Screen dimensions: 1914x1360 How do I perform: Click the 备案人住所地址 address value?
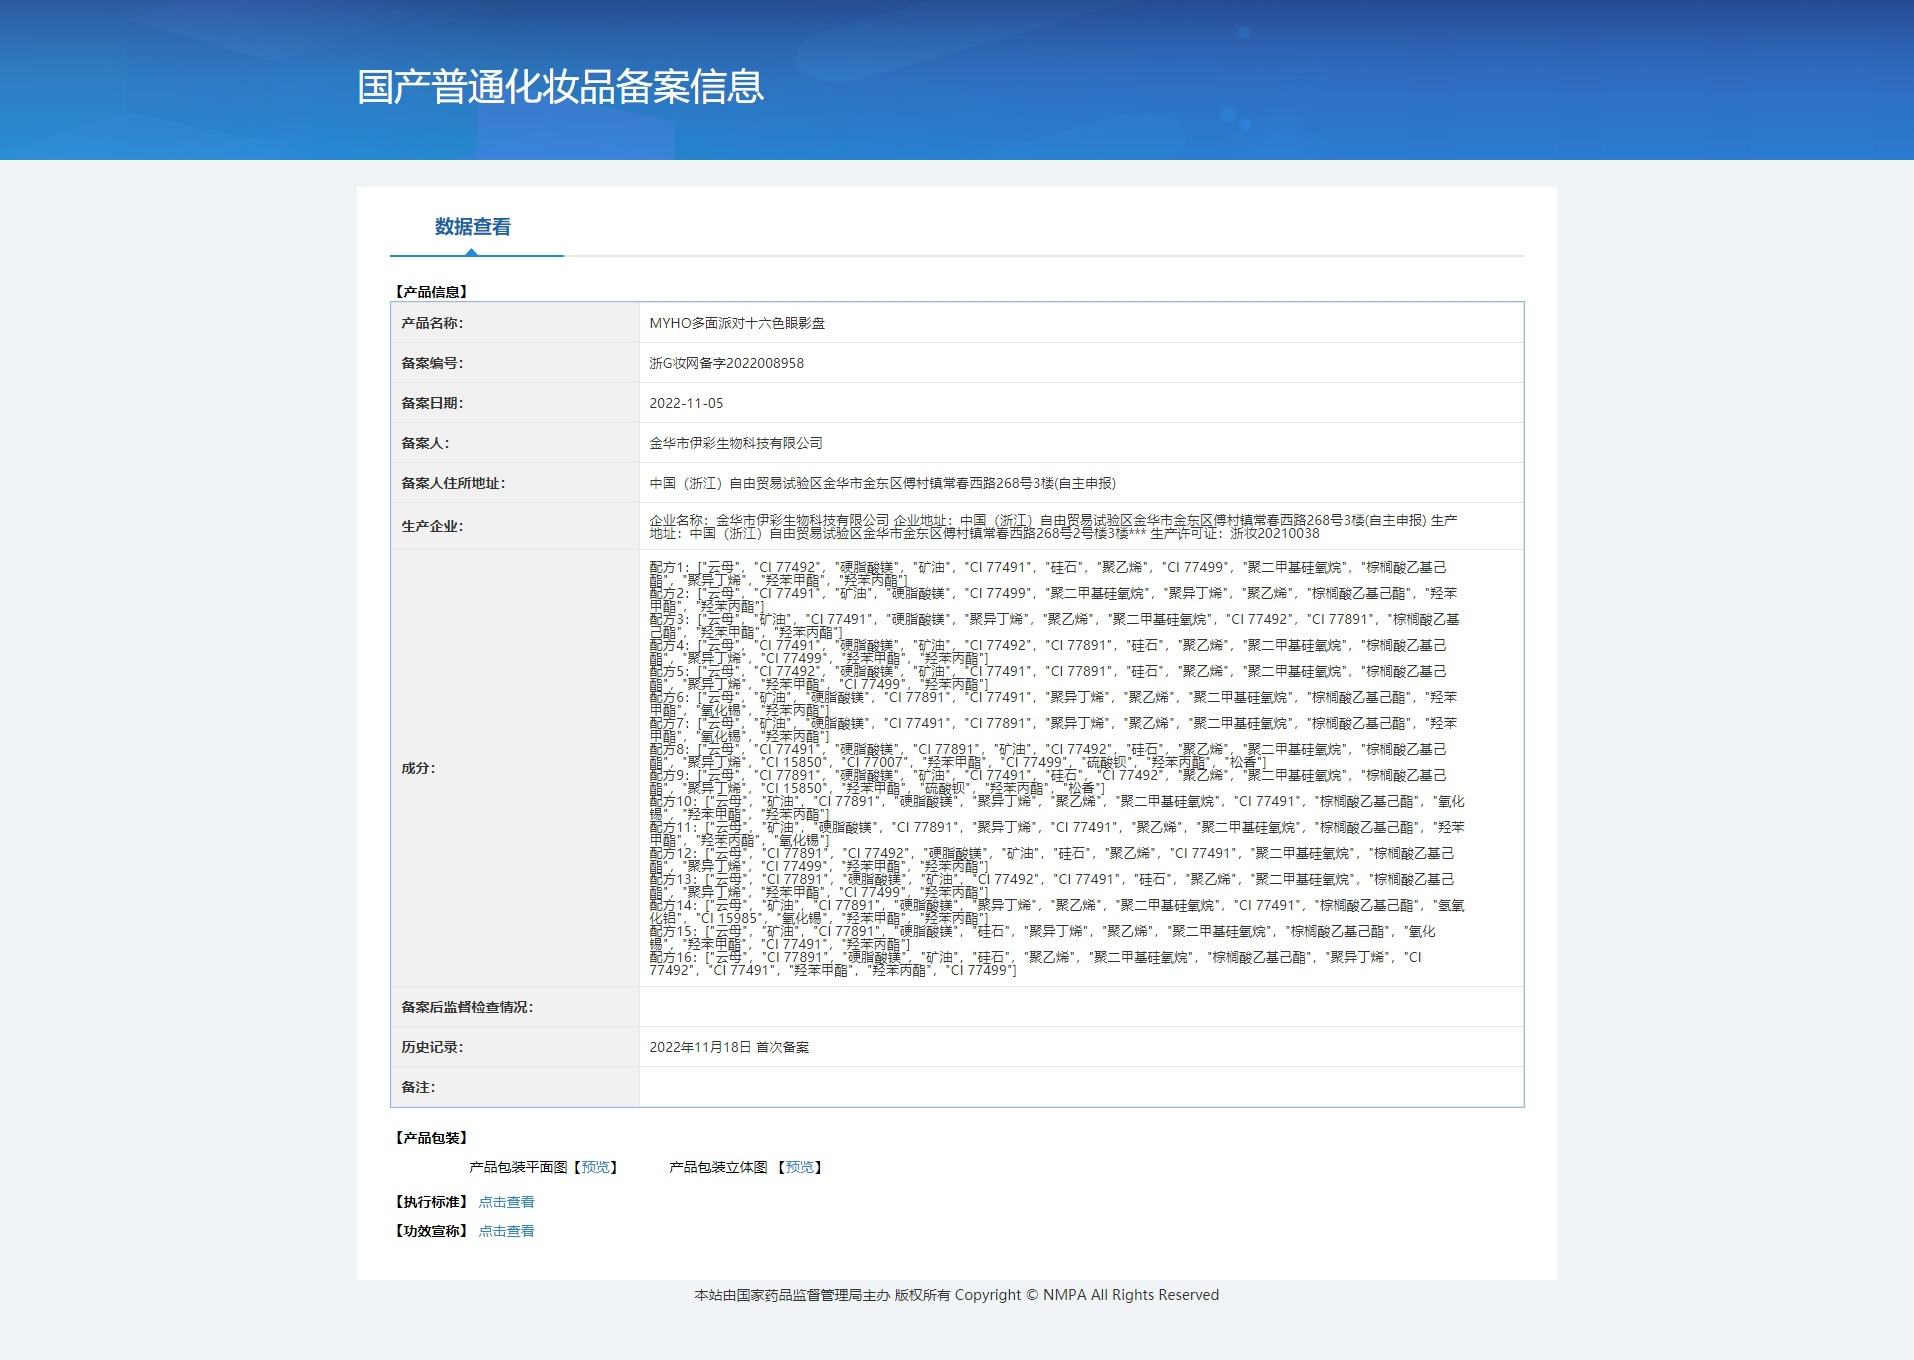click(x=882, y=483)
